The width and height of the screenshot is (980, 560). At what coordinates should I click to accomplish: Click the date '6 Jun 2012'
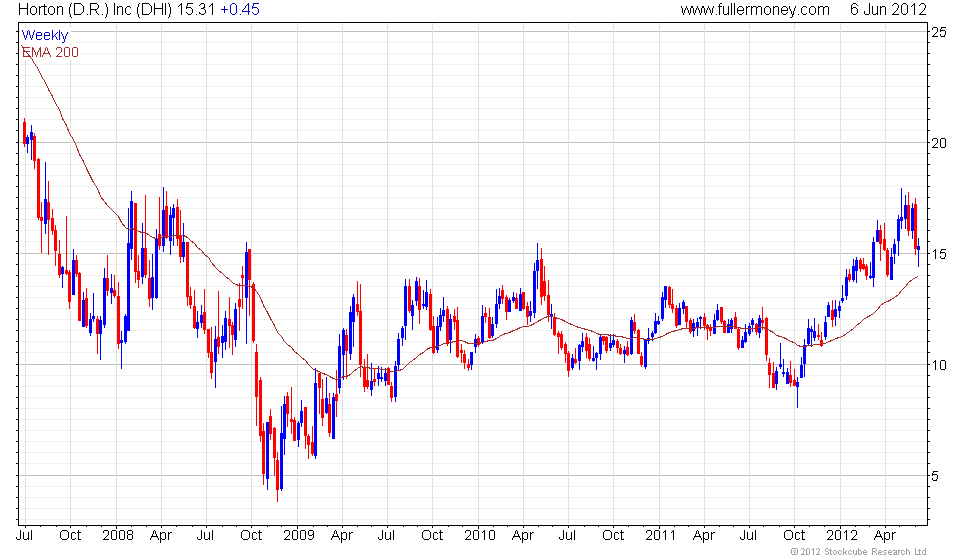point(888,9)
